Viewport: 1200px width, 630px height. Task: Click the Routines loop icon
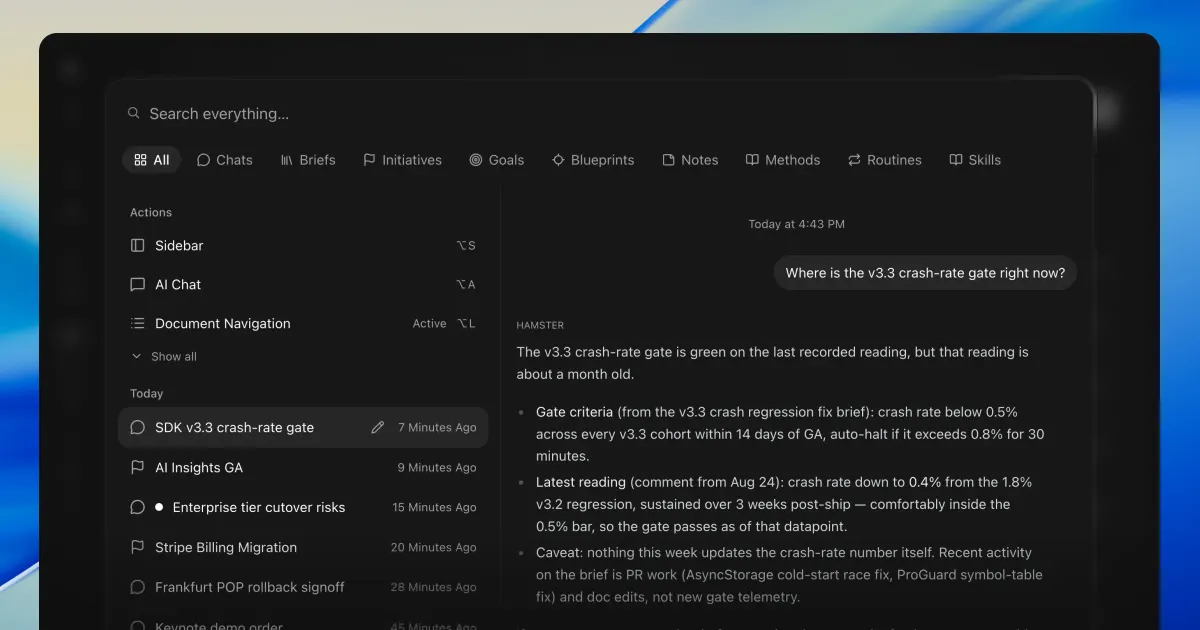point(854,160)
